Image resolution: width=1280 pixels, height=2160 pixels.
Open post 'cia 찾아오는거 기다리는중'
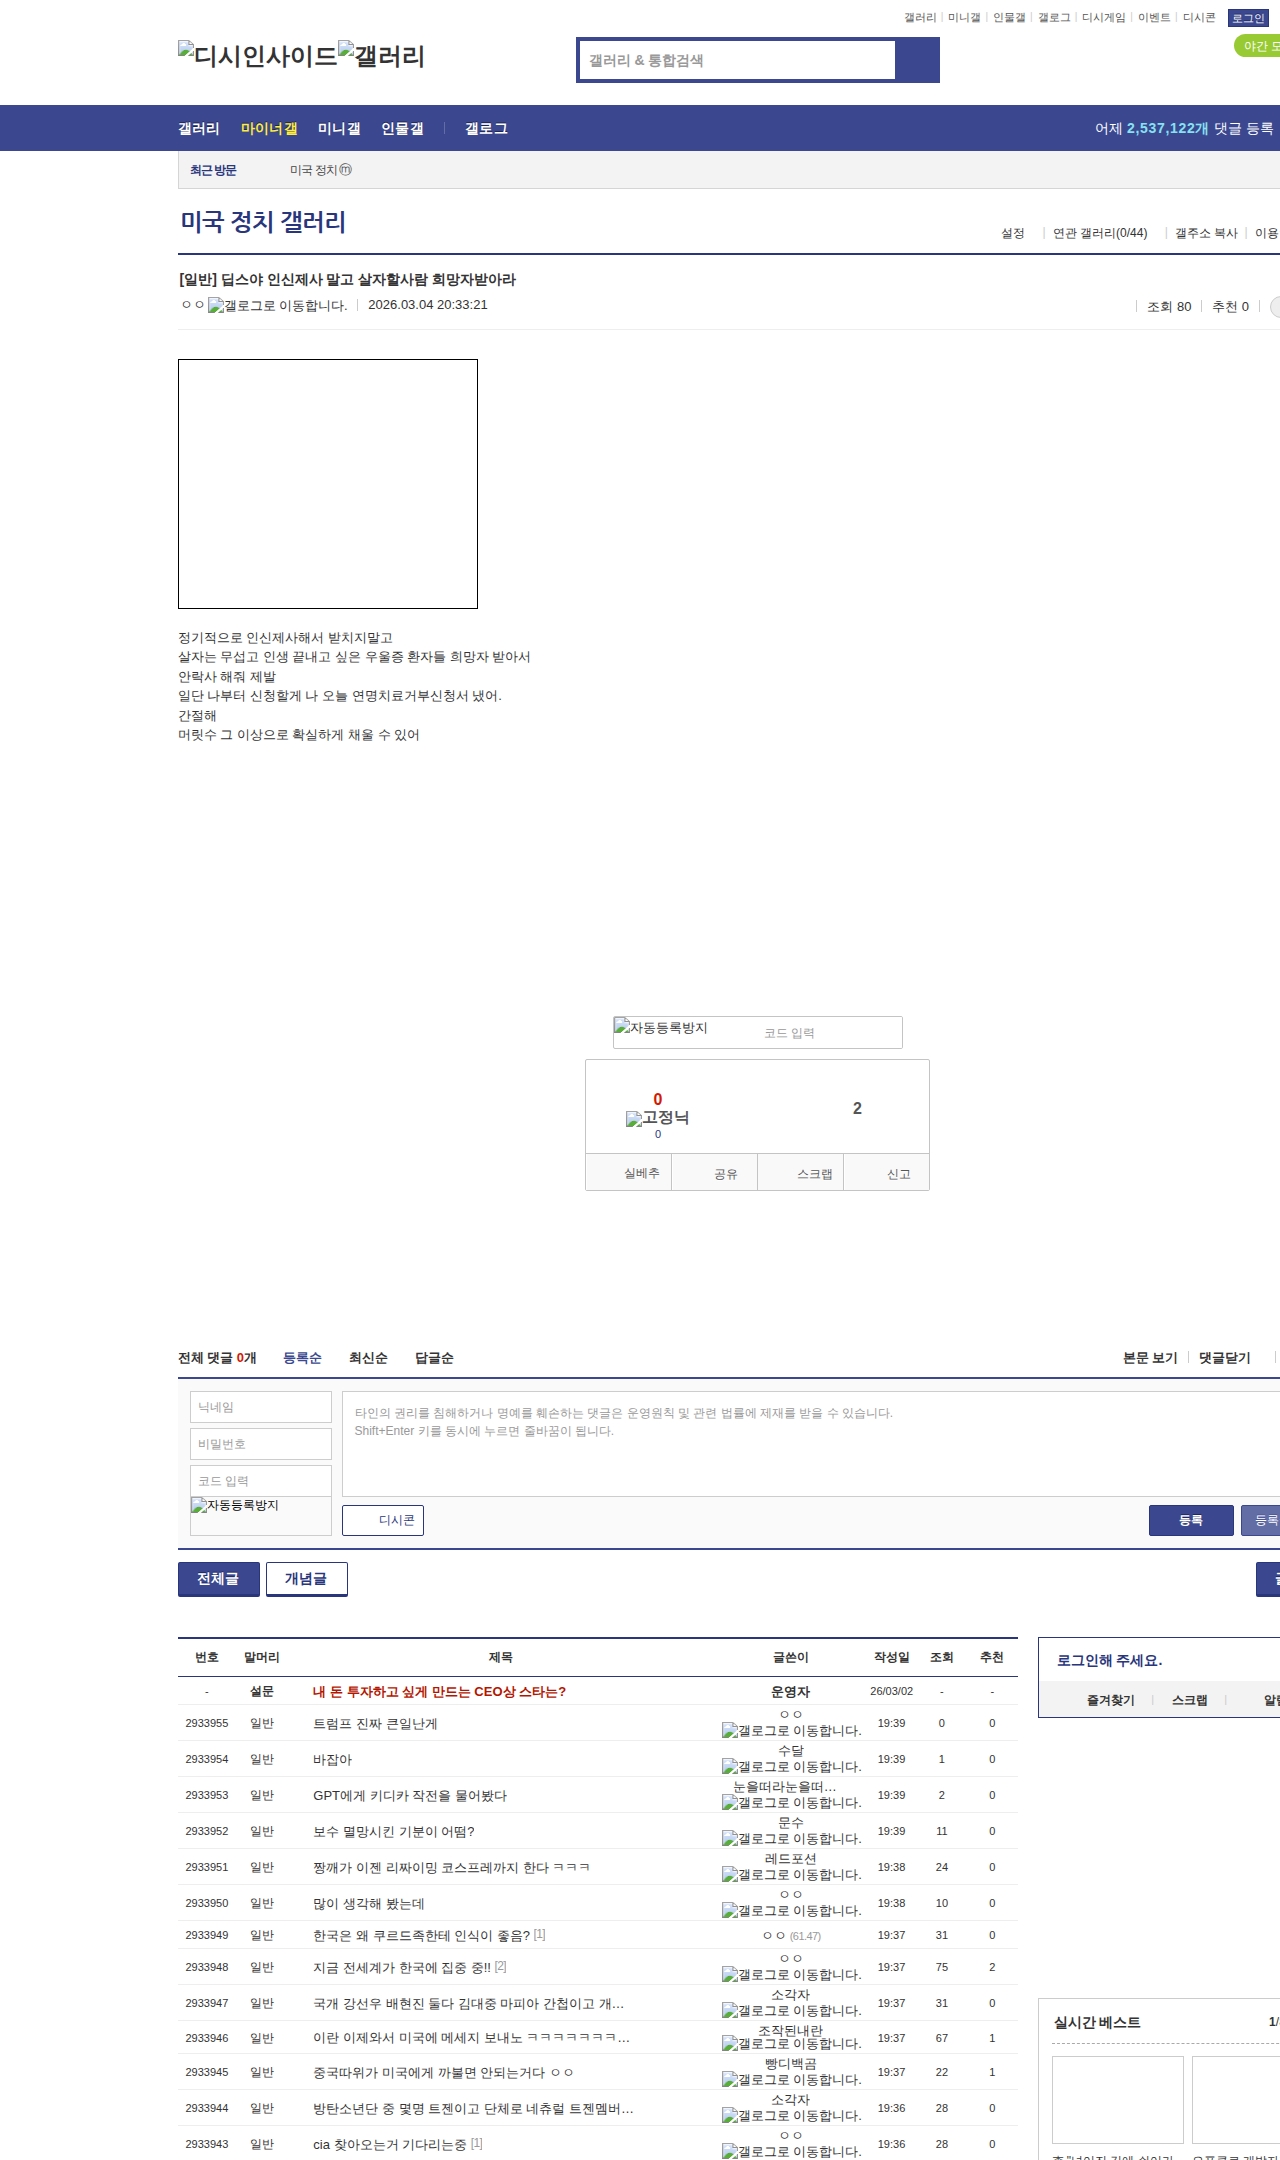coord(390,2144)
